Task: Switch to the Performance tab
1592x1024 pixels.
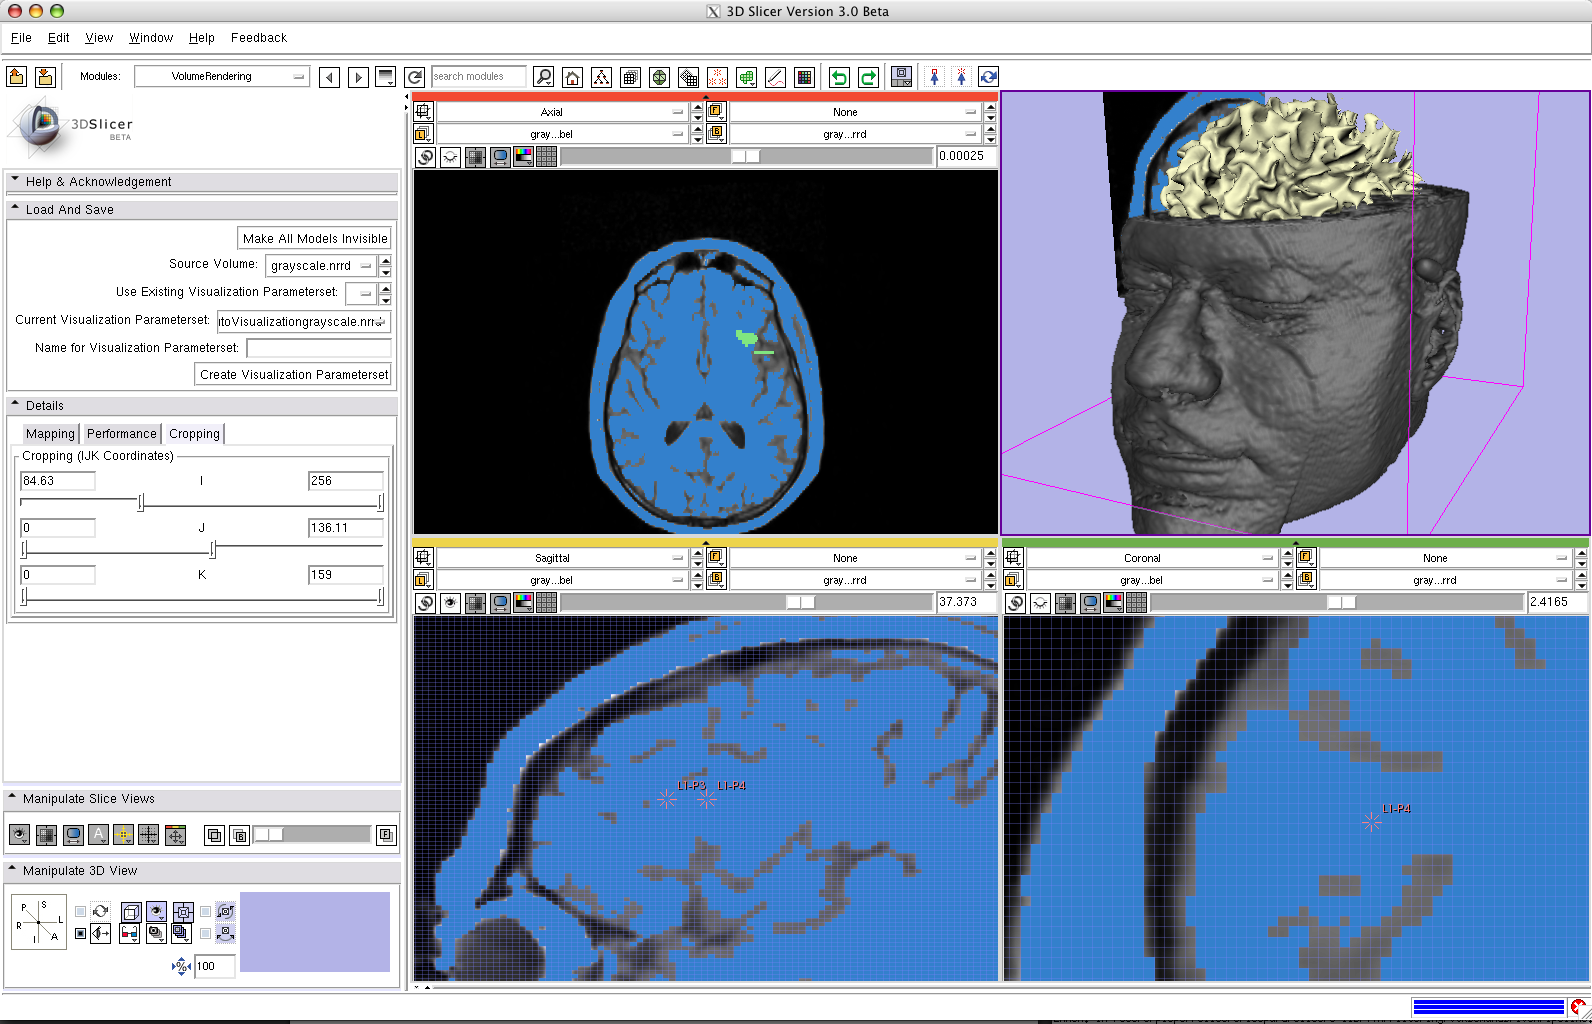Action: click(x=121, y=434)
